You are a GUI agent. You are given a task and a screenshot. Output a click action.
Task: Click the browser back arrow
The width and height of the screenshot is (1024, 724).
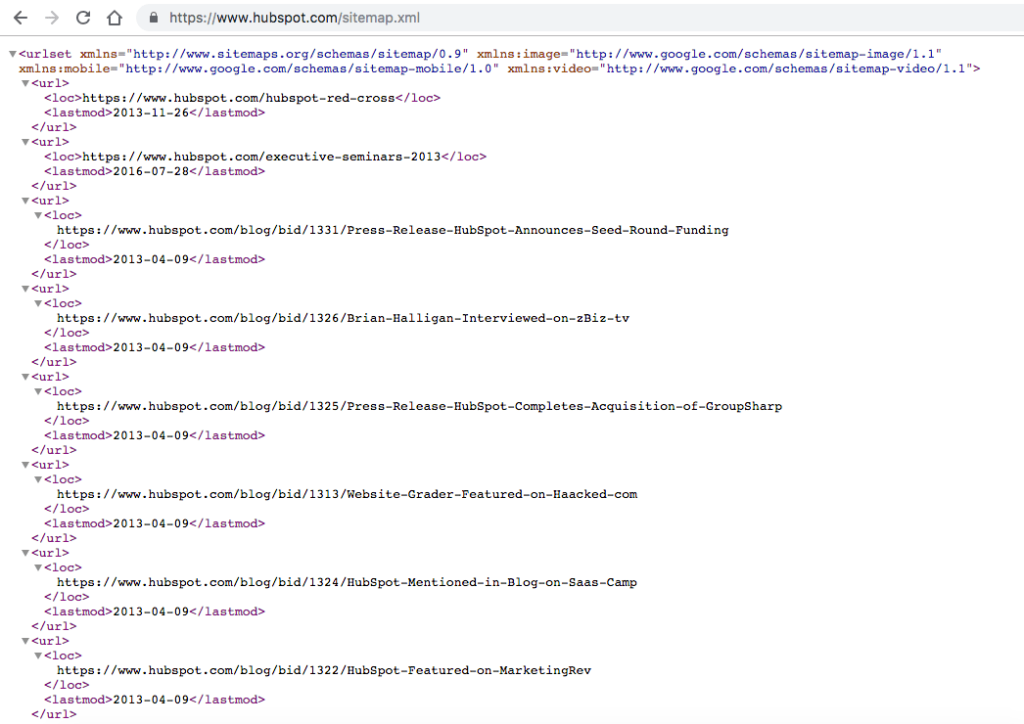coord(21,18)
